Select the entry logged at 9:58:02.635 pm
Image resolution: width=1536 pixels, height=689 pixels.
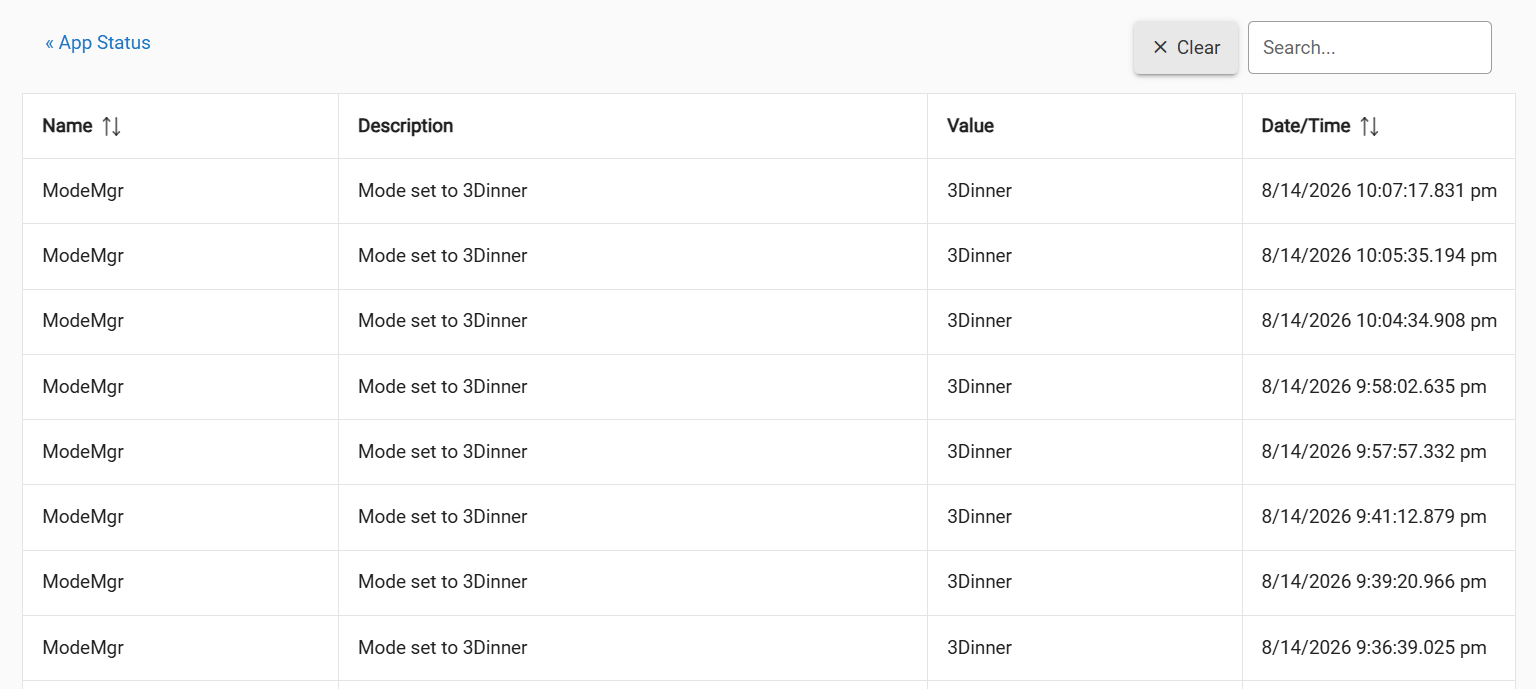(769, 387)
